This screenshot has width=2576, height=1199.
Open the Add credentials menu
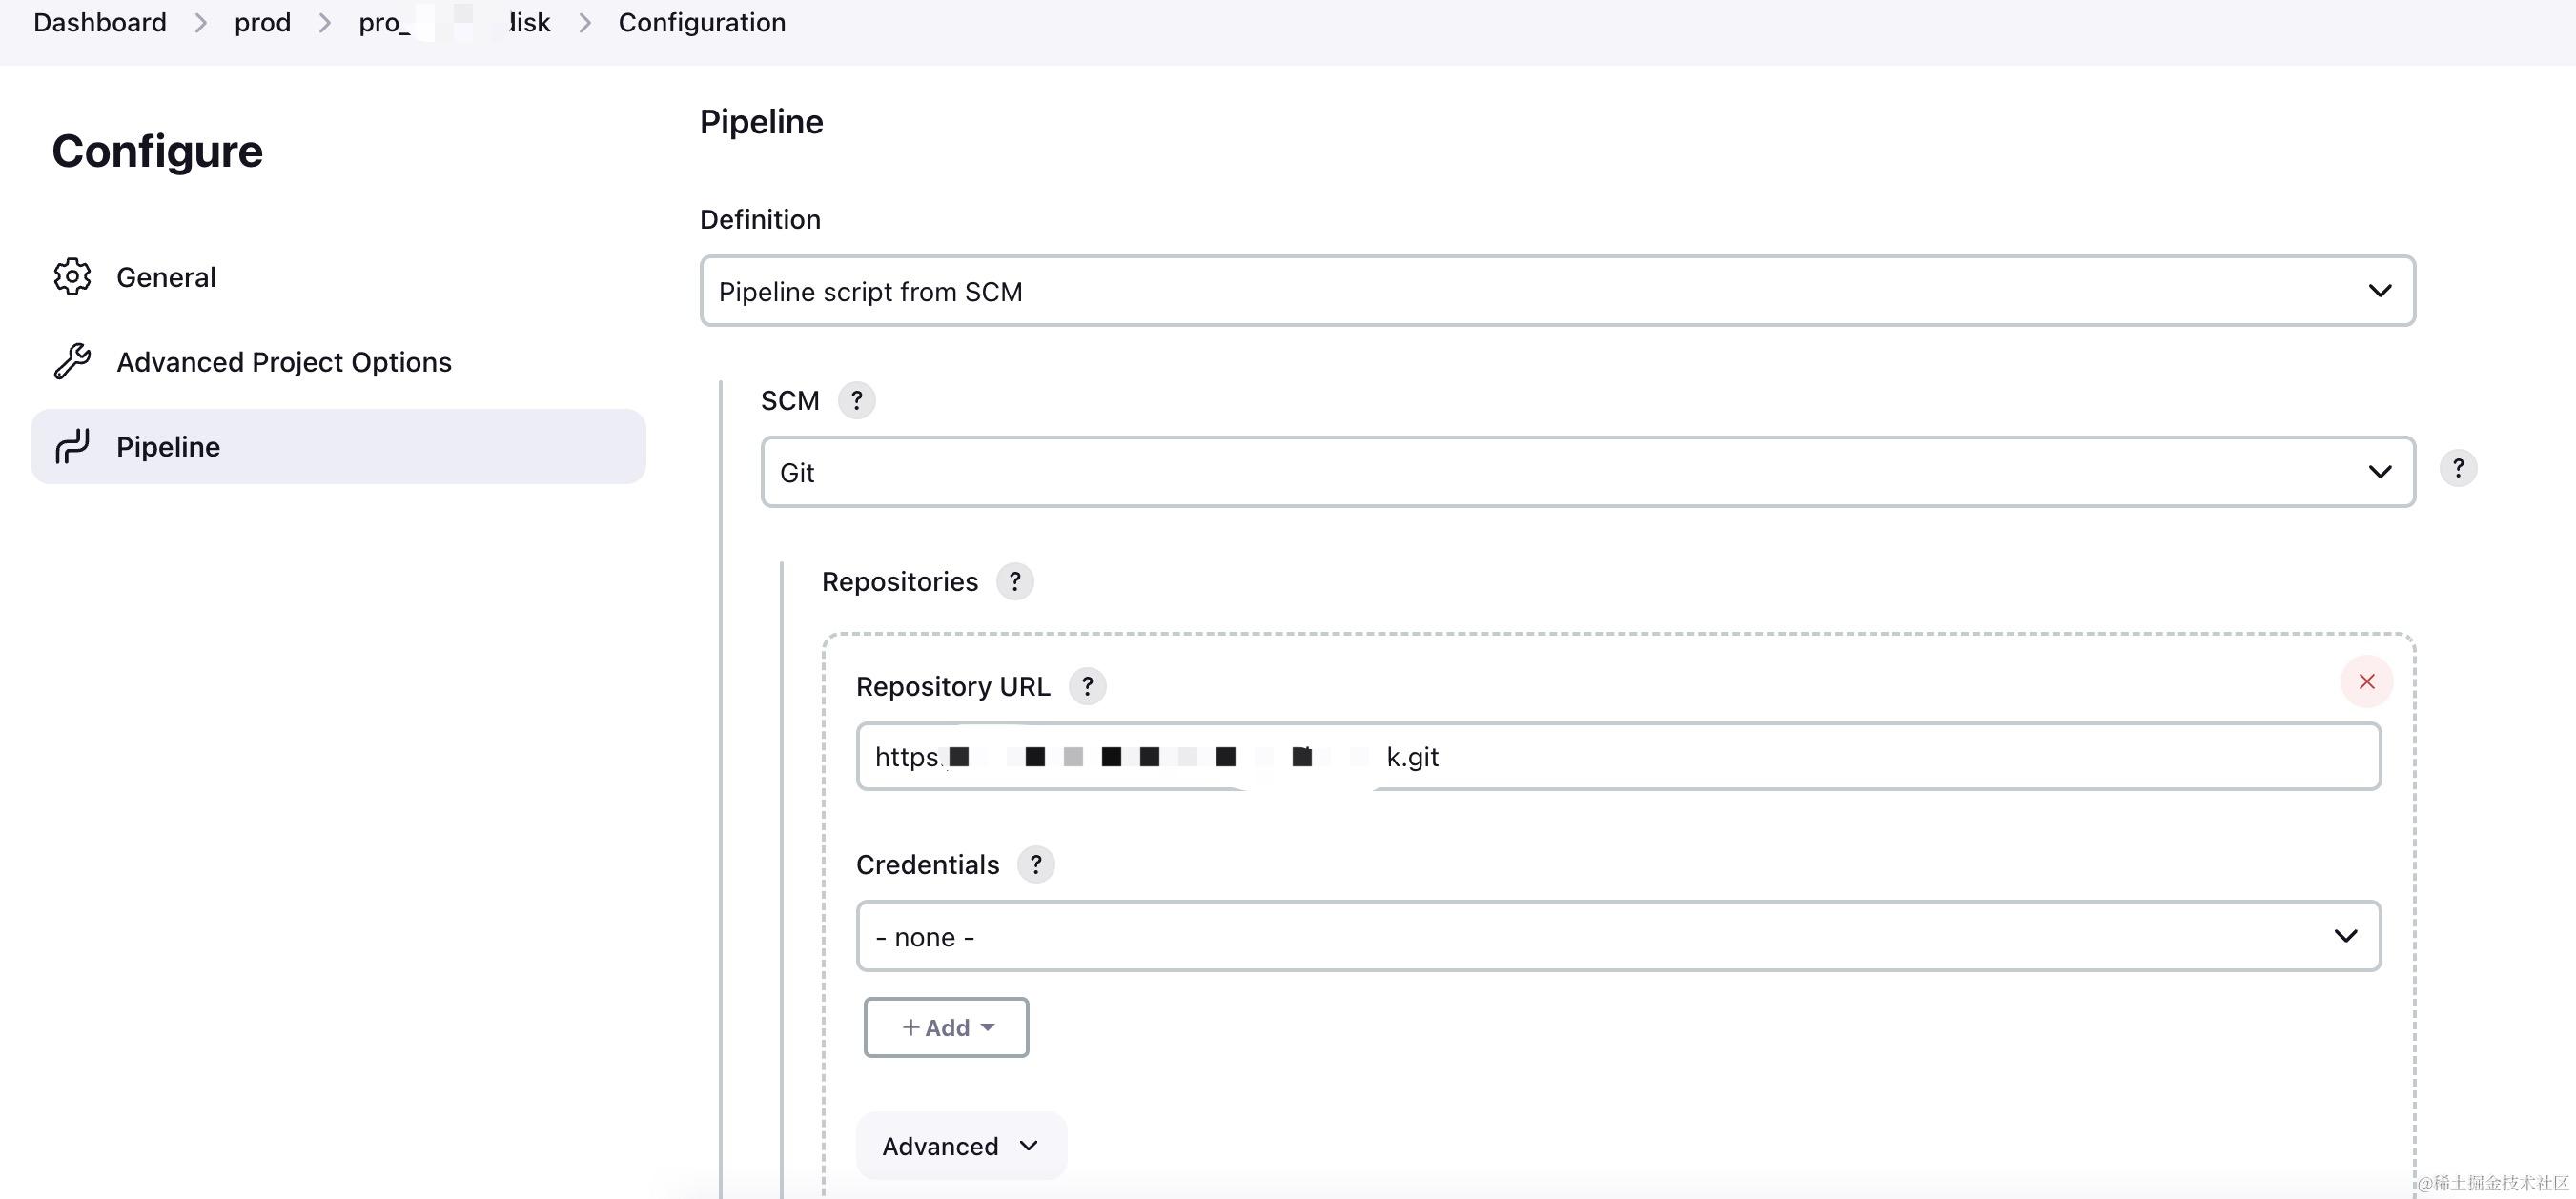946,1027
